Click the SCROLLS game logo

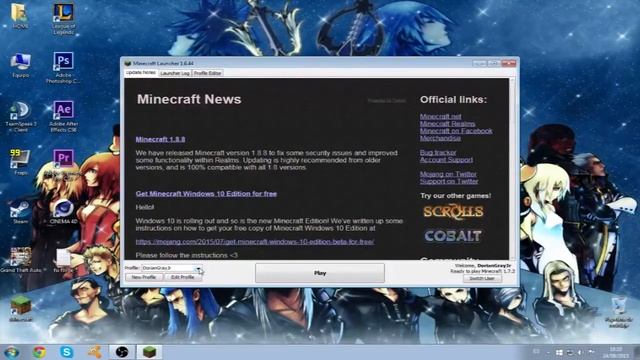click(x=453, y=212)
